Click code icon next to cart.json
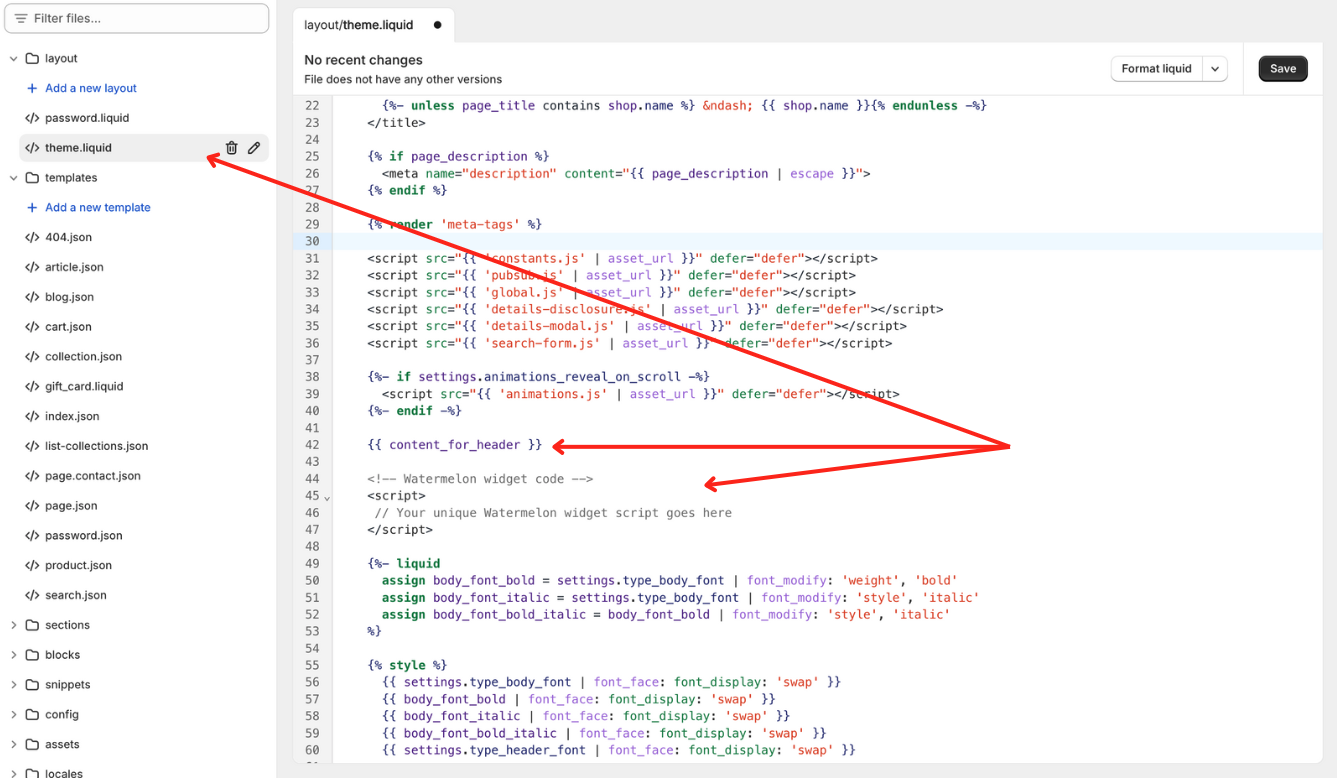Screen dimensions: 1337x778 tap(32, 327)
